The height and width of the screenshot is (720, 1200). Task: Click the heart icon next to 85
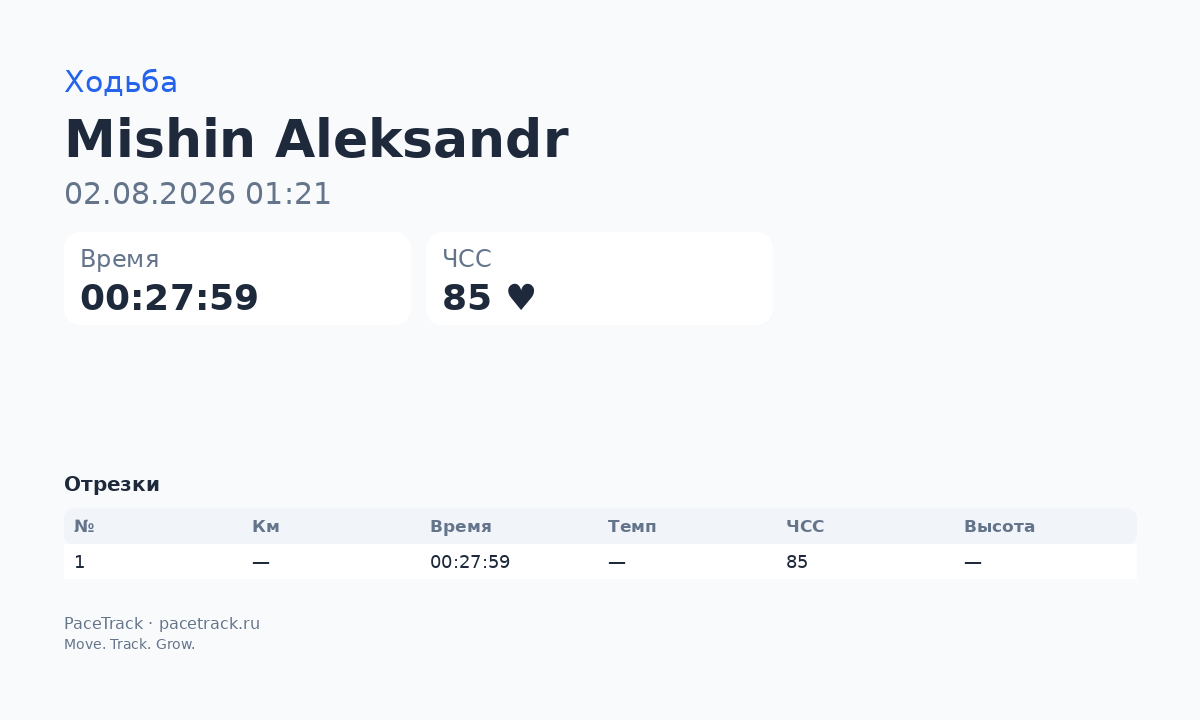[x=521, y=298]
